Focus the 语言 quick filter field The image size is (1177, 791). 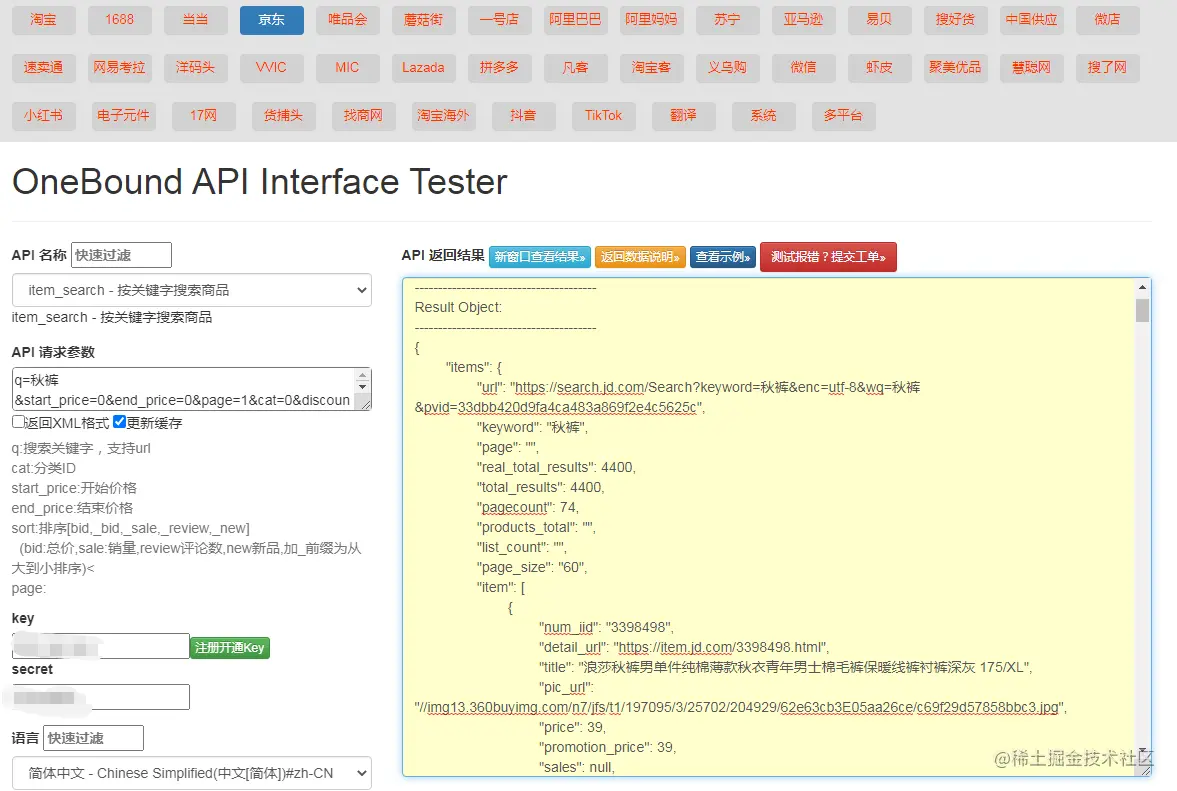93,738
